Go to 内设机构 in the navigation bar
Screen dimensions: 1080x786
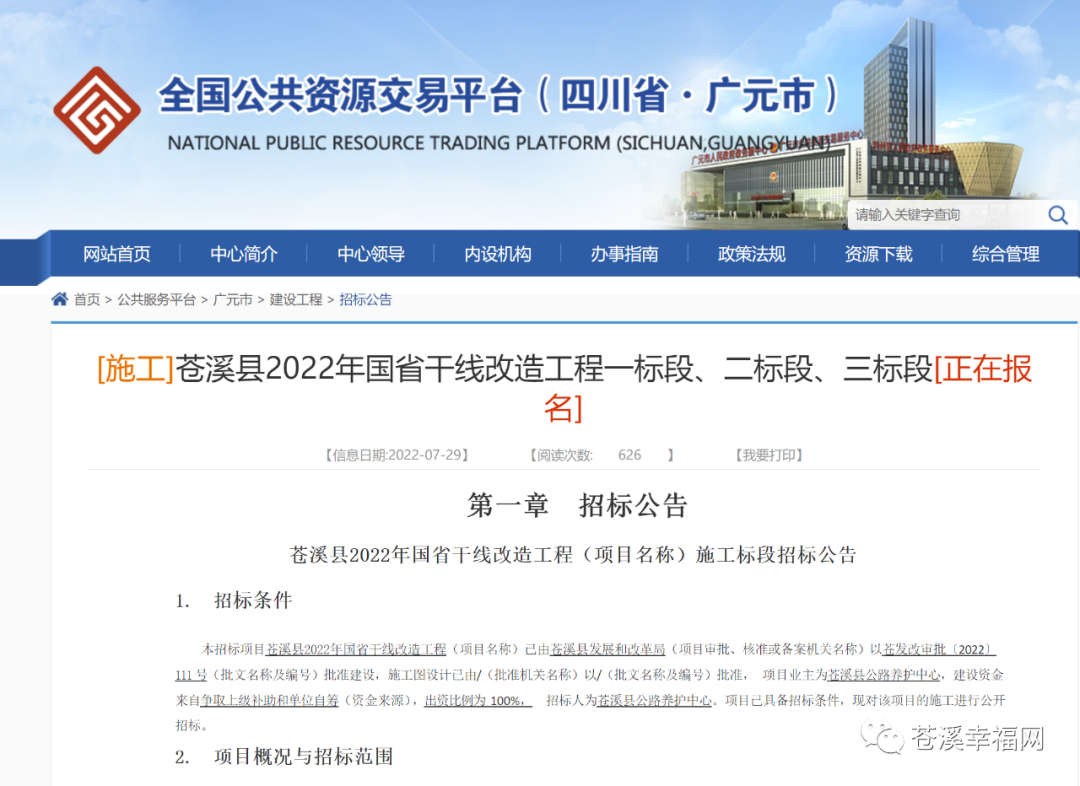click(x=497, y=254)
